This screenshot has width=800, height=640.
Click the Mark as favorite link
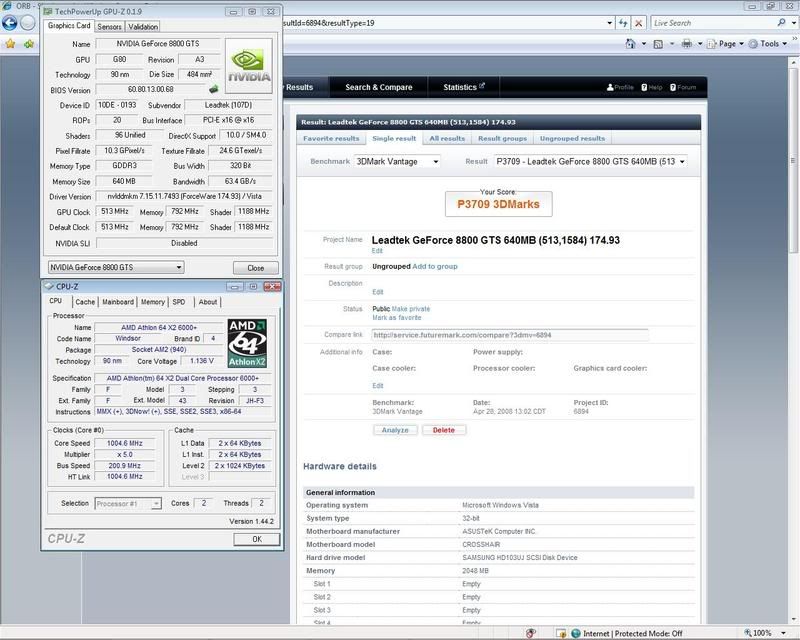[397, 317]
